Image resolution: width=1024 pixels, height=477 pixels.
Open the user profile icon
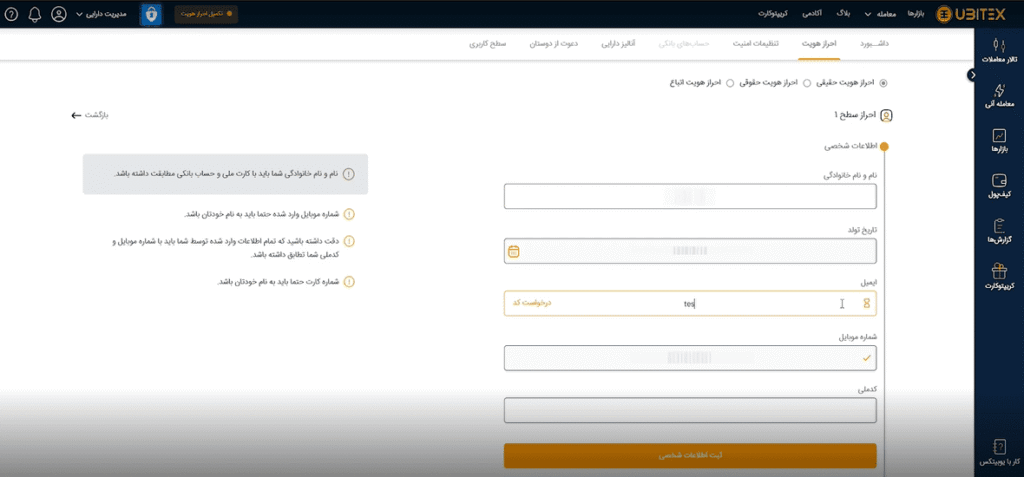click(59, 14)
